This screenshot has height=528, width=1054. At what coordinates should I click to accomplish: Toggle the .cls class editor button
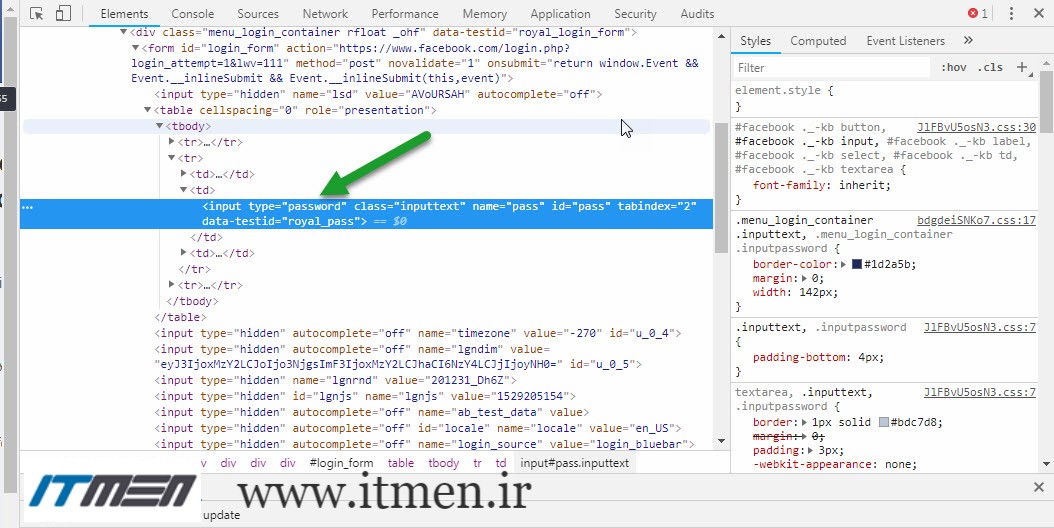pyautogui.click(x=990, y=67)
